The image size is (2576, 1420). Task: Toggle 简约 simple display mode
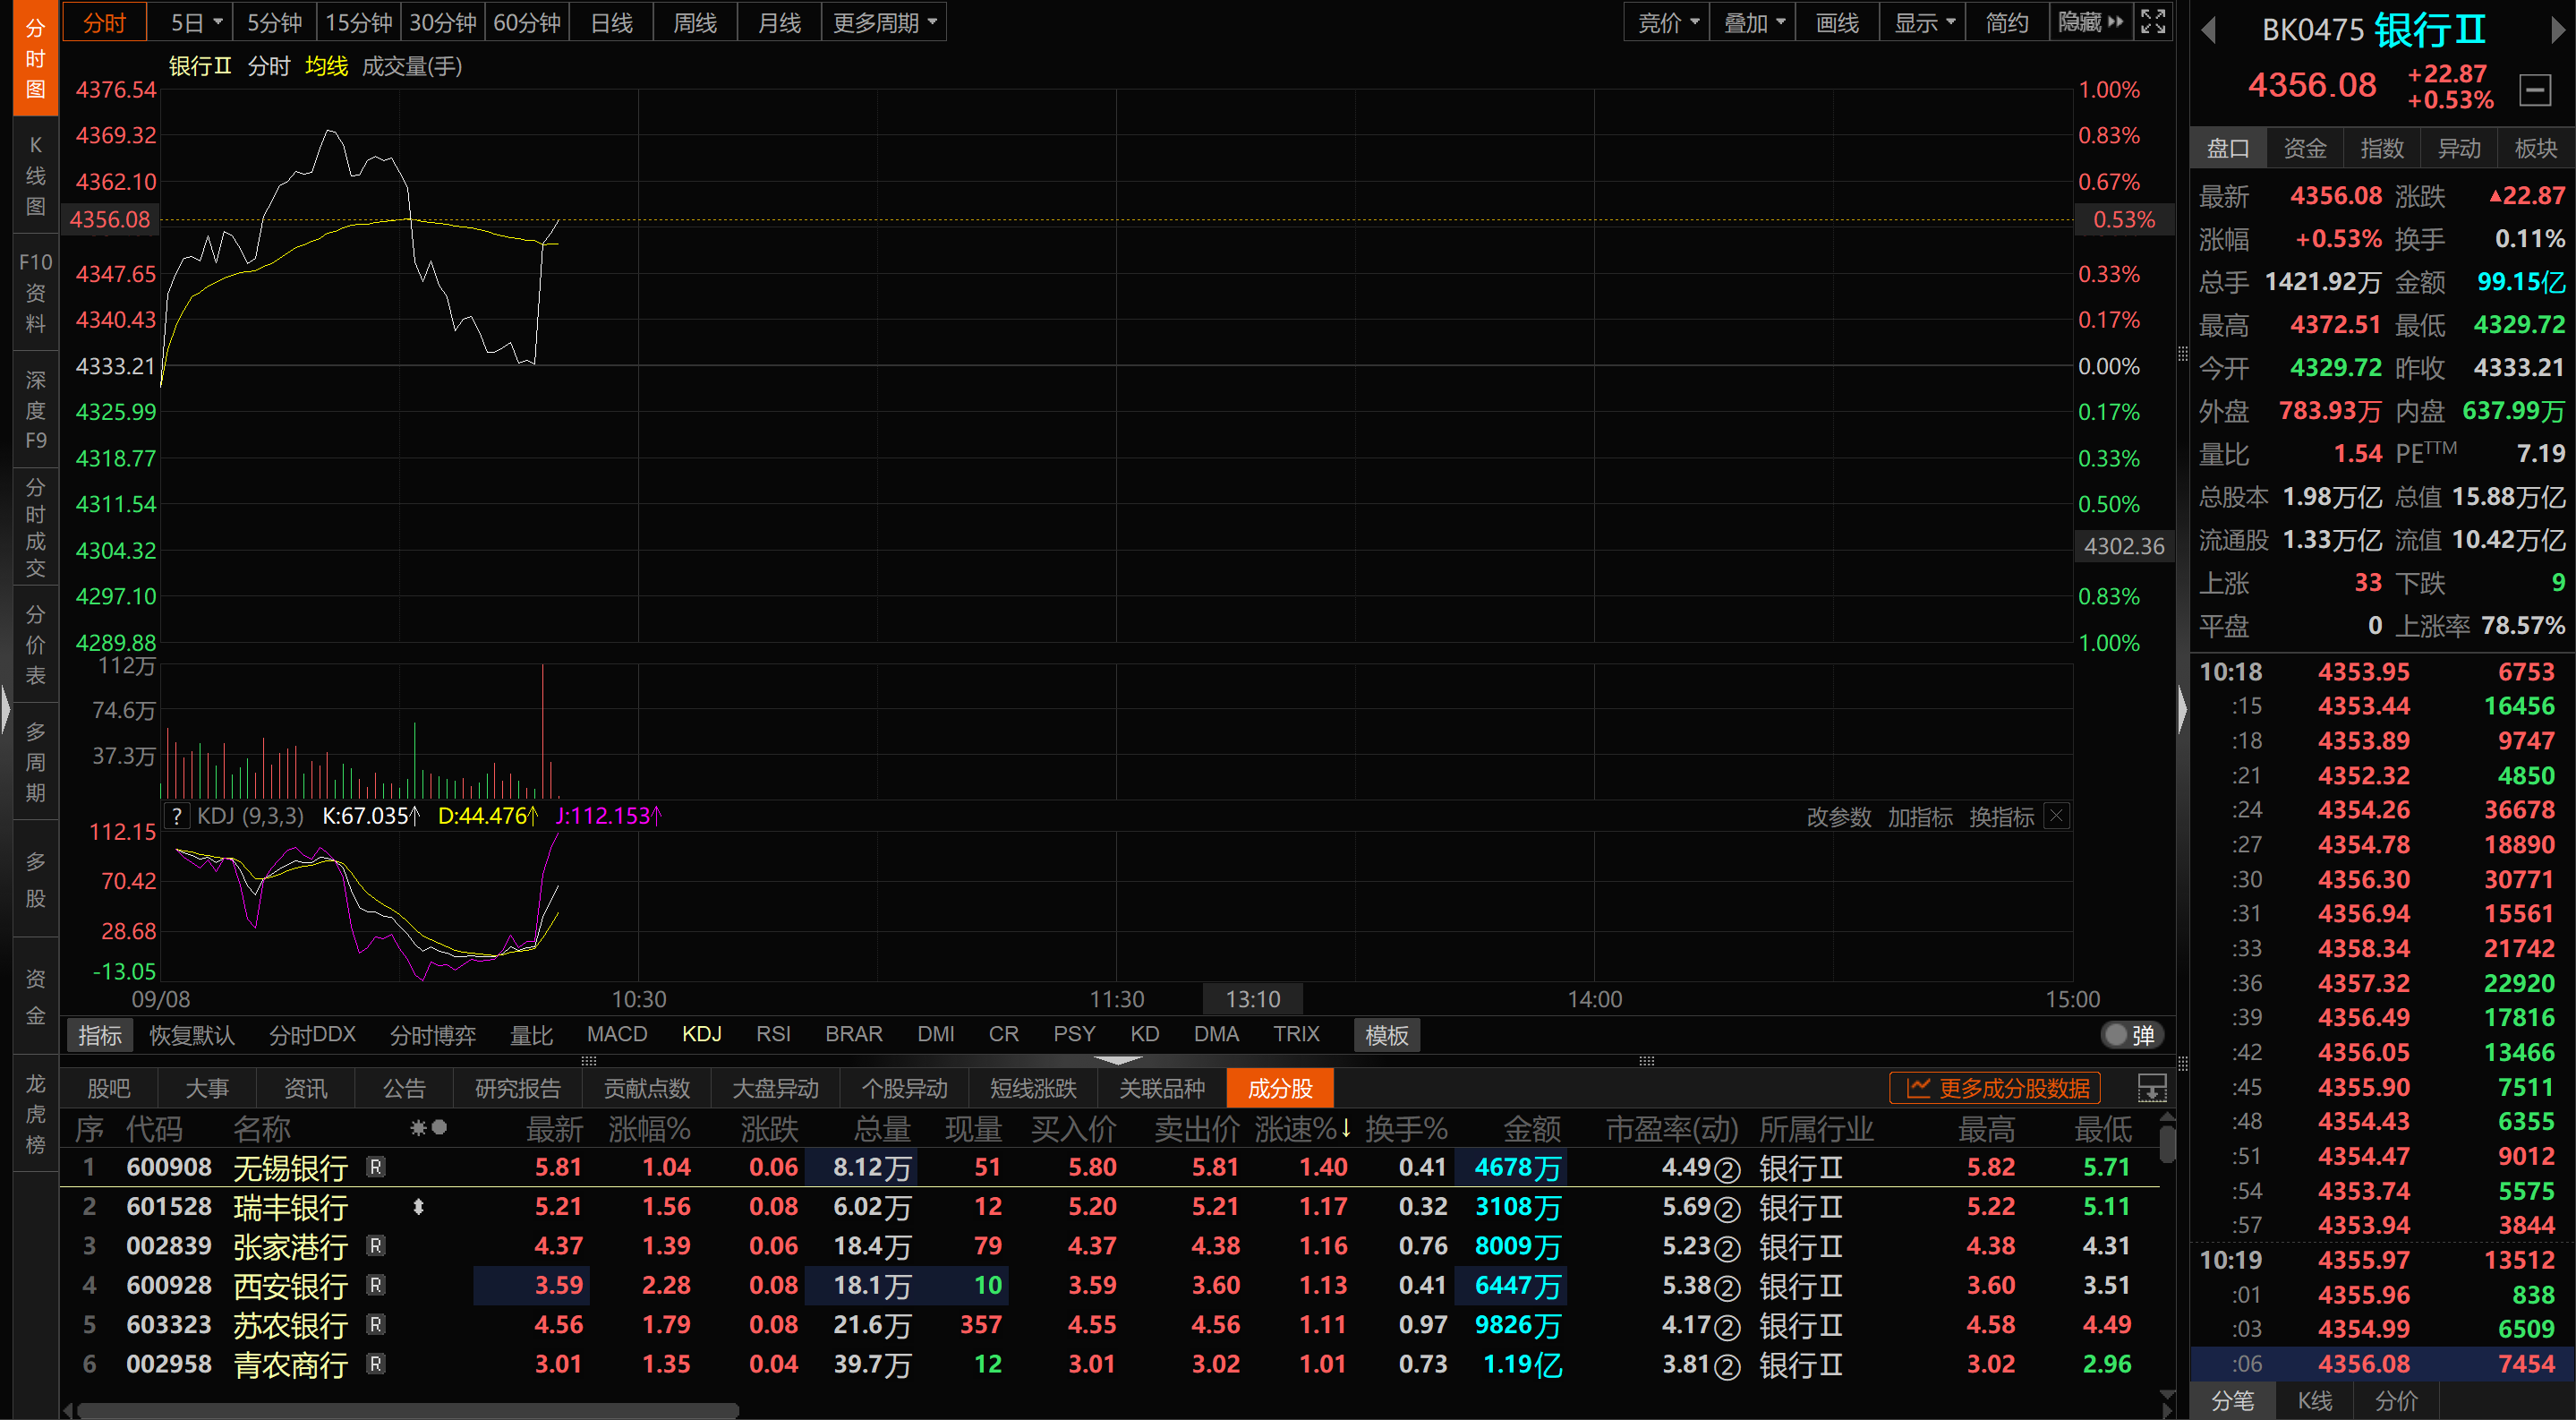tap(2007, 22)
